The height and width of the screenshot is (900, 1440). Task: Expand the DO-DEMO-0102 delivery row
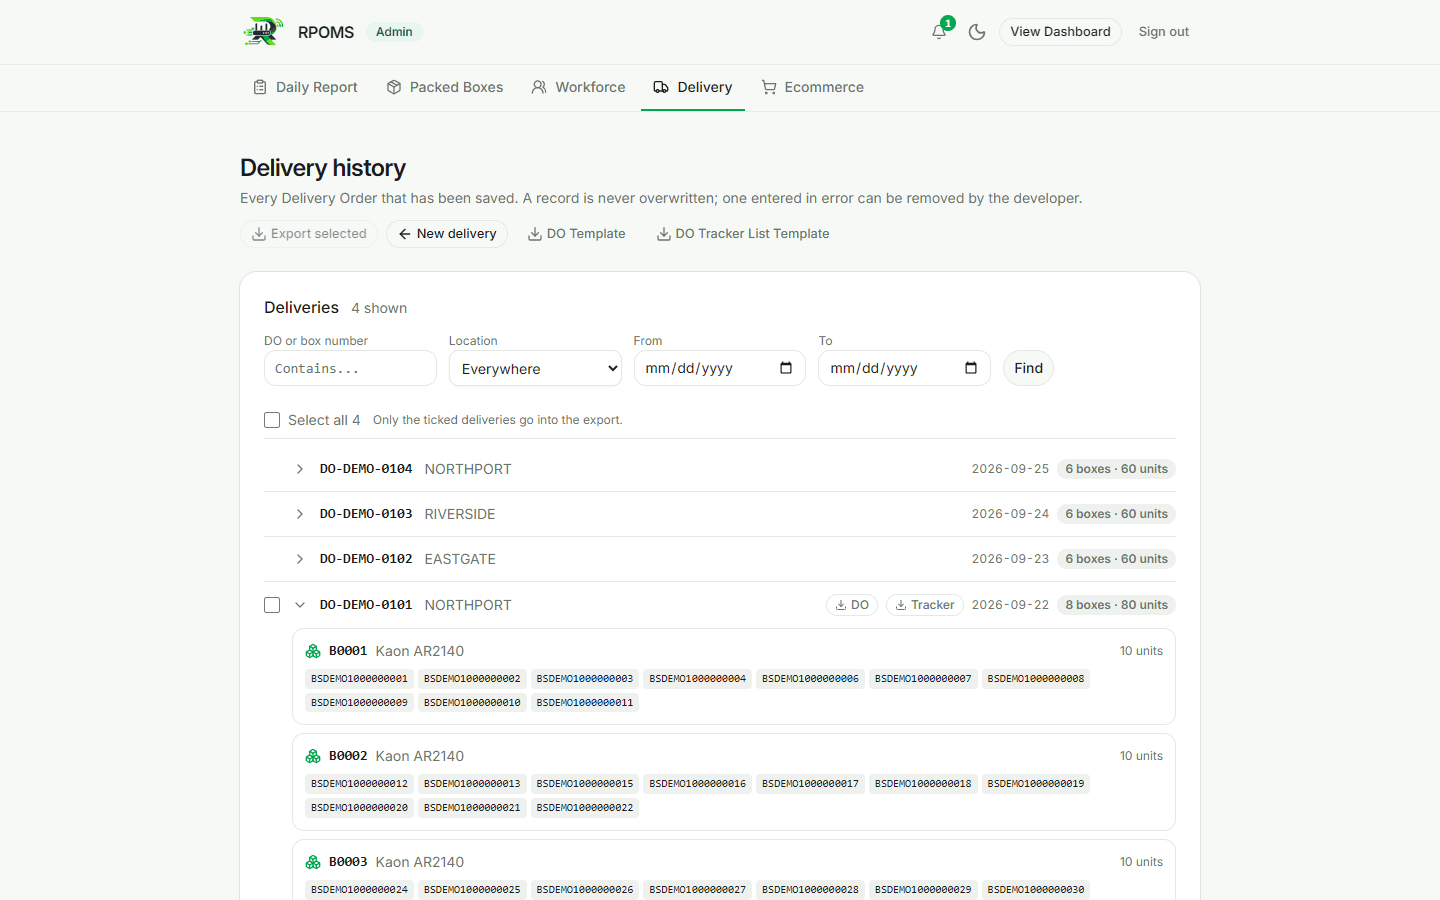pyautogui.click(x=300, y=559)
